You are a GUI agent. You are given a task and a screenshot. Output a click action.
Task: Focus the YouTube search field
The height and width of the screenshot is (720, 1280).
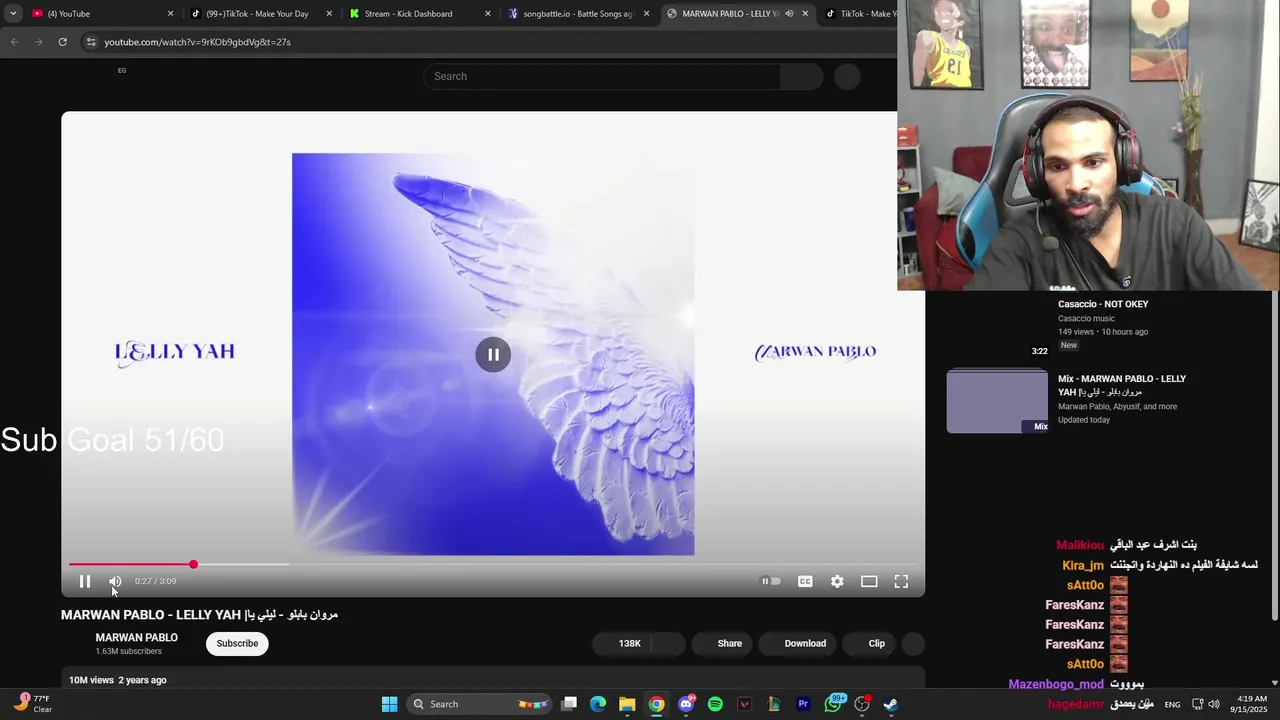[602, 76]
